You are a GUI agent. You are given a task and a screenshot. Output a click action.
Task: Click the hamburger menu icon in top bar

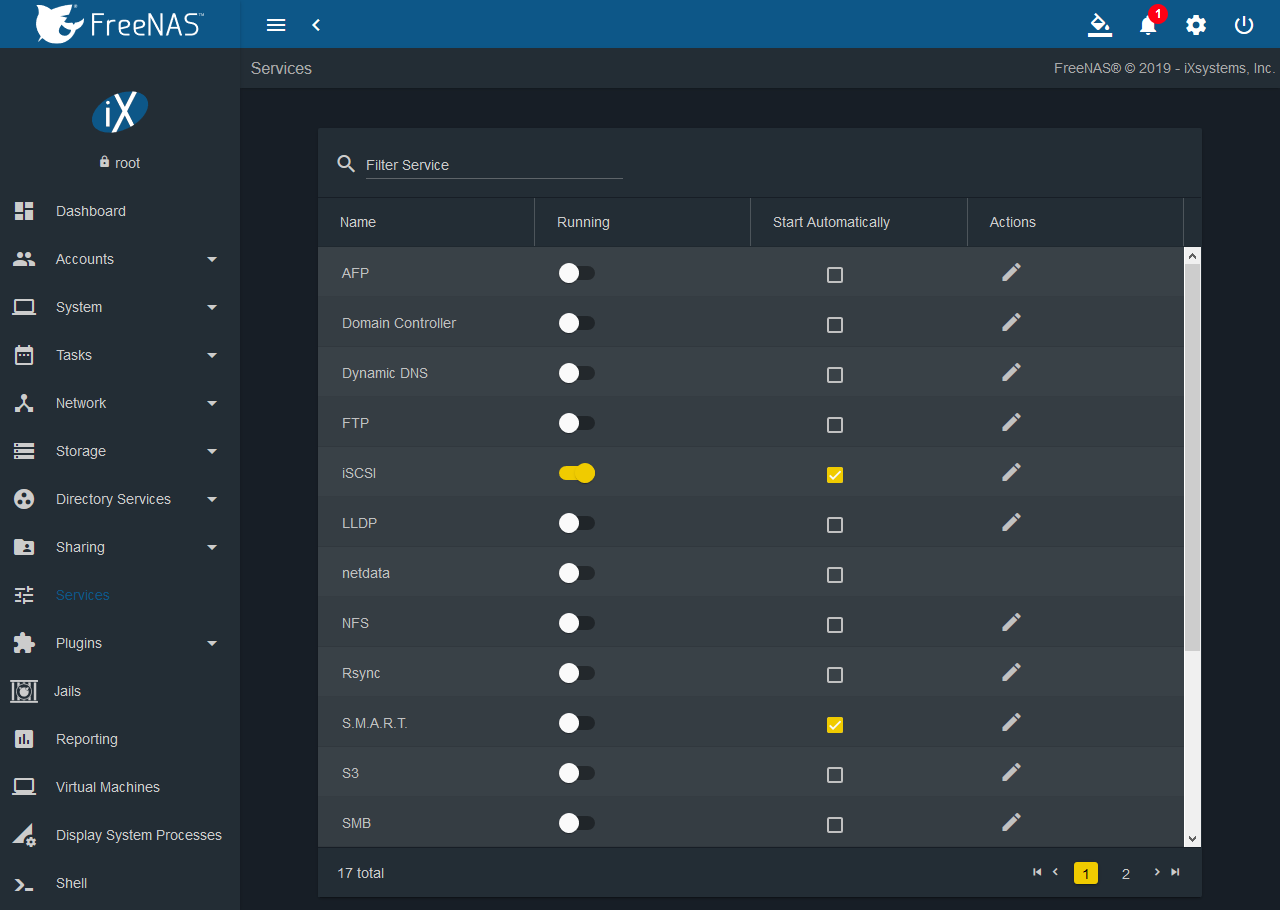click(x=277, y=25)
